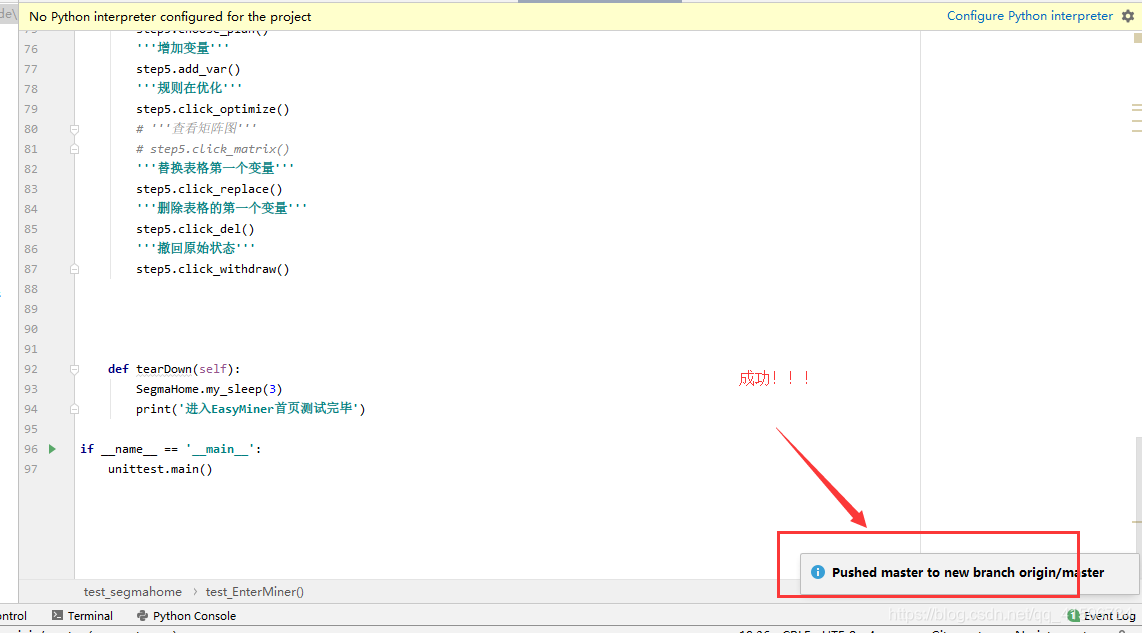
Task: Click the docstring '撤回原始状态' on line 86
Action: point(196,248)
